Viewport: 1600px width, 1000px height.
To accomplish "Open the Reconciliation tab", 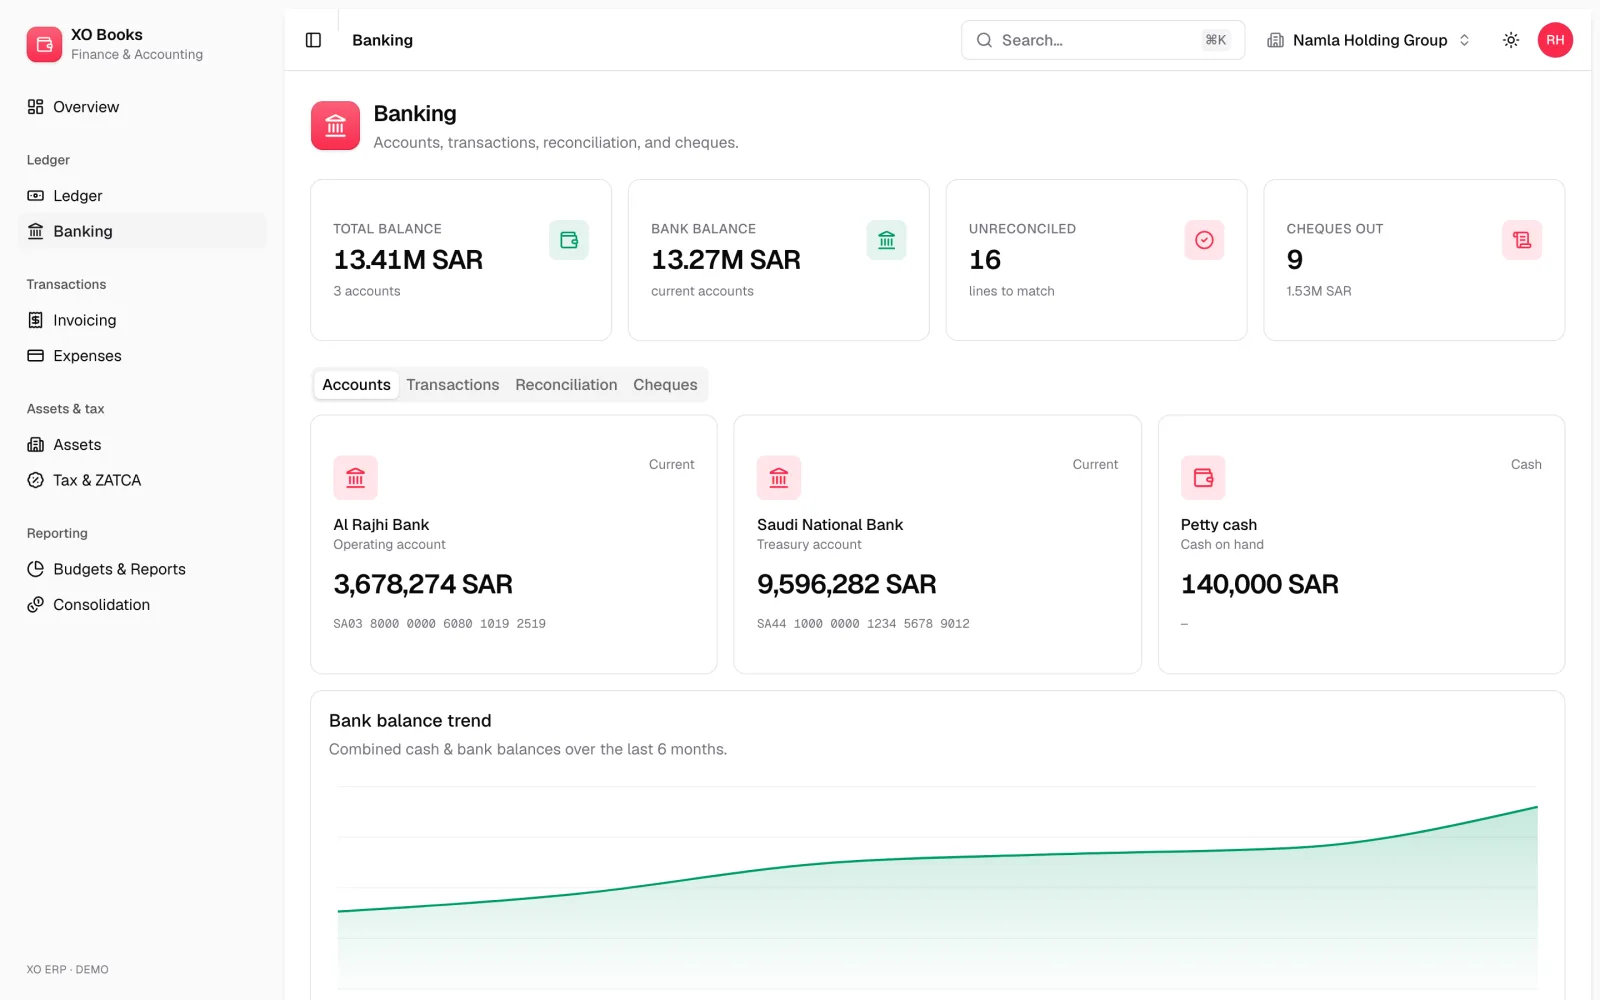I will [566, 385].
